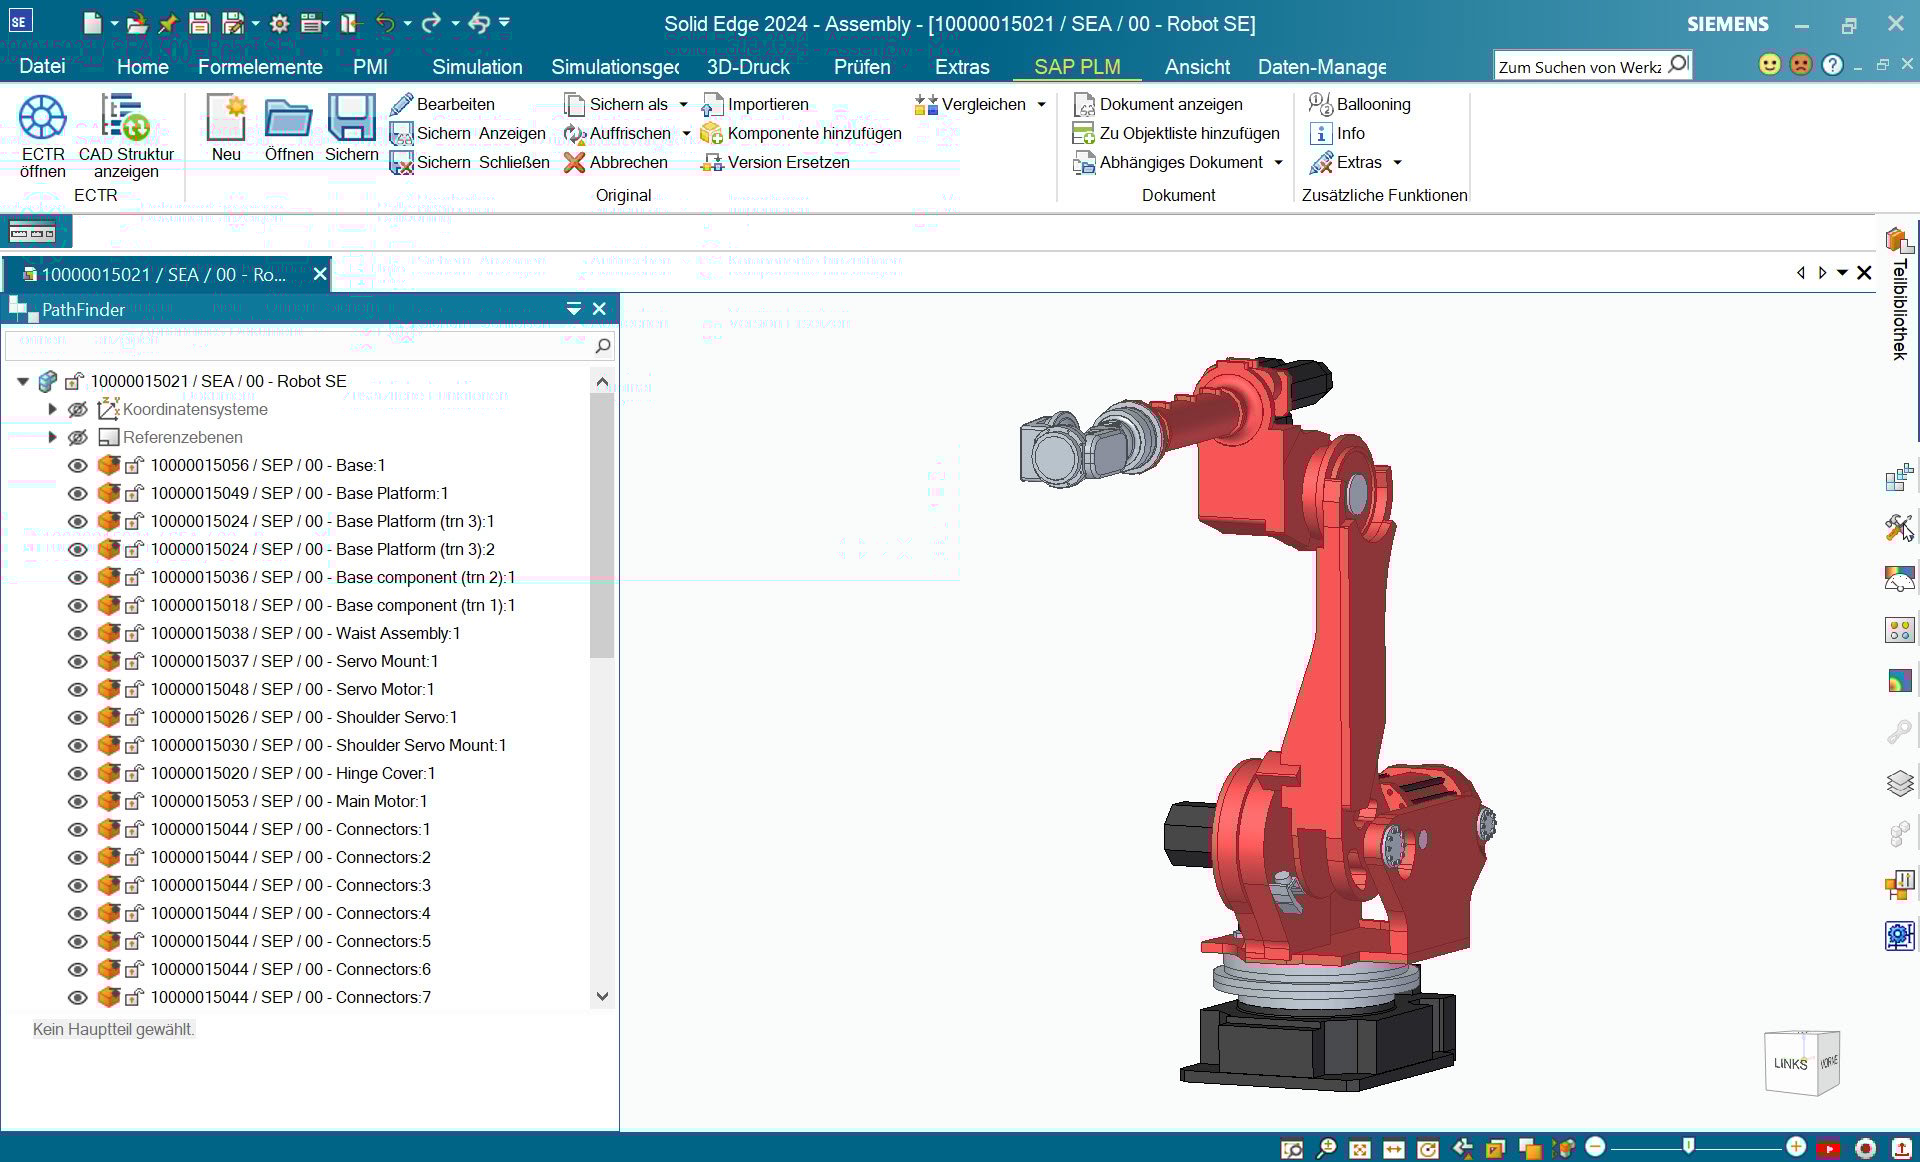This screenshot has width=1920, height=1162.
Task: Open the Datei menu
Action: tap(42, 67)
